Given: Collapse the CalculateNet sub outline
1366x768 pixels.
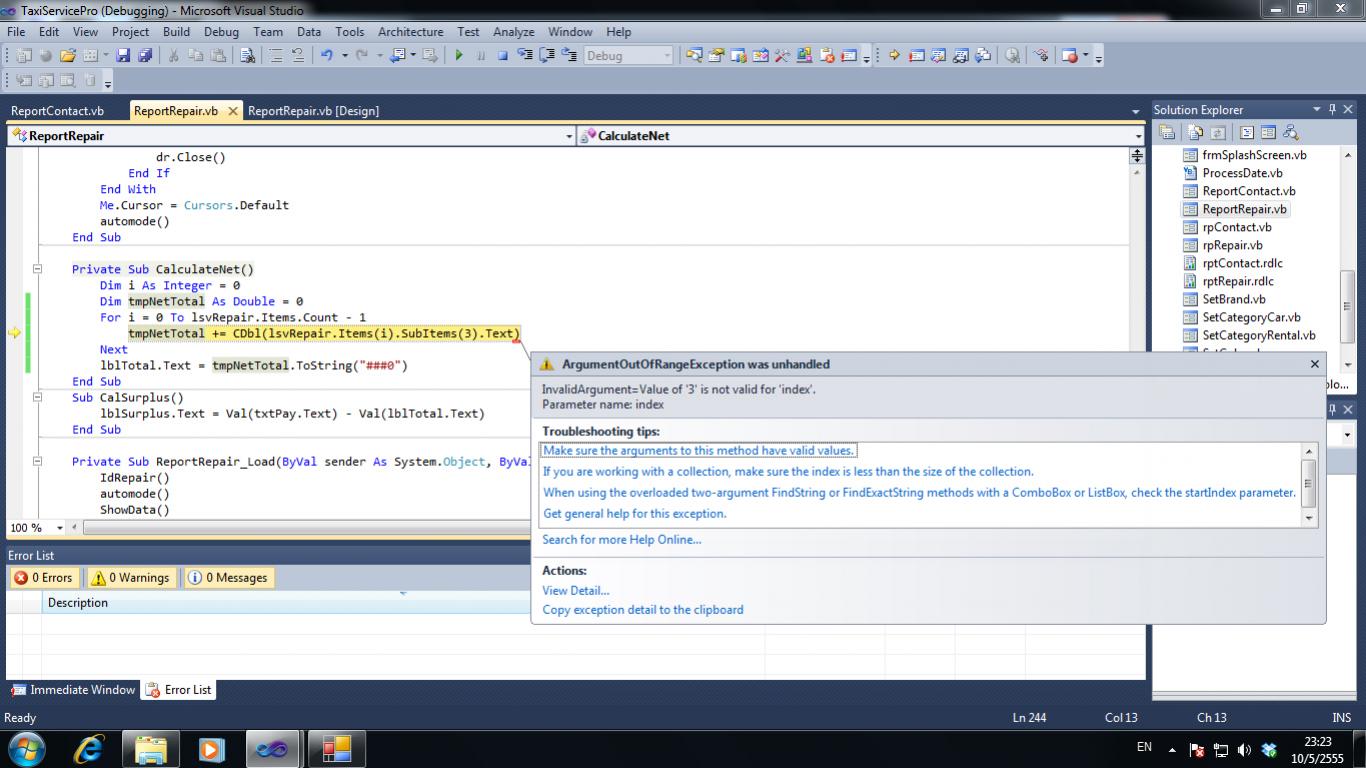Looking at the screenshot, I should click(37, 269).
